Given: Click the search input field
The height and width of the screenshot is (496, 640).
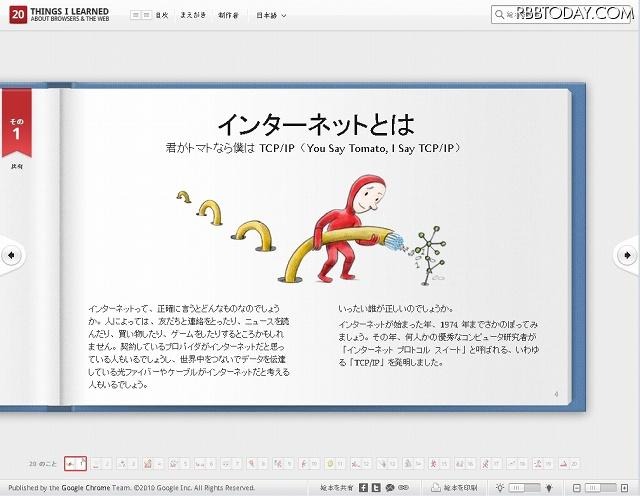Looking at the screenshot, I should point(561,15).
